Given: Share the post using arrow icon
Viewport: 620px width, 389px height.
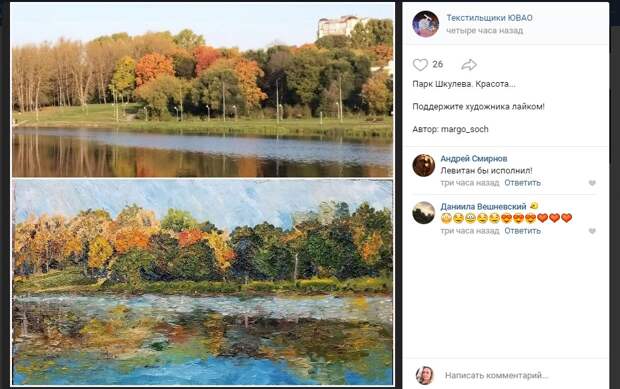Looking at the screenshot, I should pos(469,65).
